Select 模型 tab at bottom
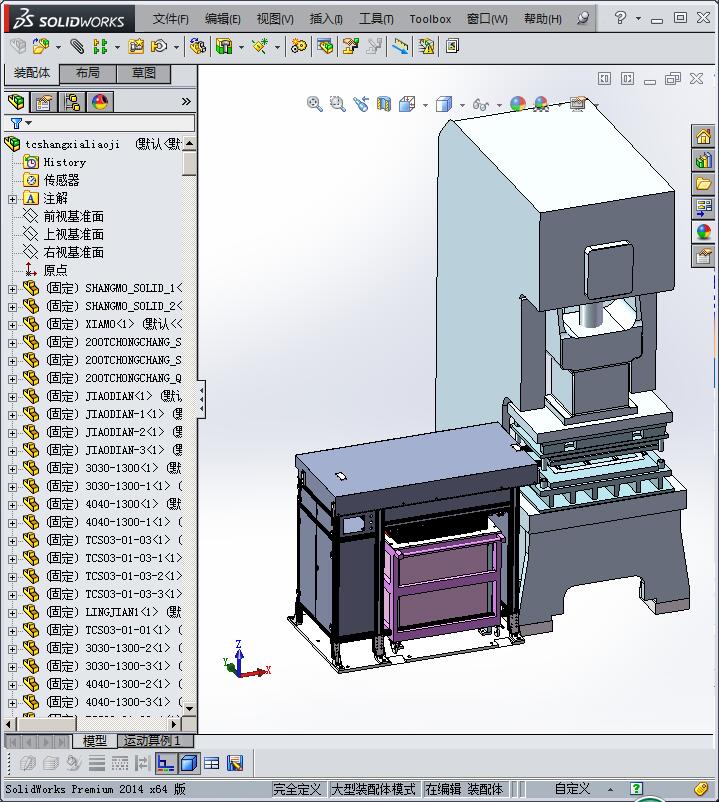719x802 pixels. (x=95, y=741)
